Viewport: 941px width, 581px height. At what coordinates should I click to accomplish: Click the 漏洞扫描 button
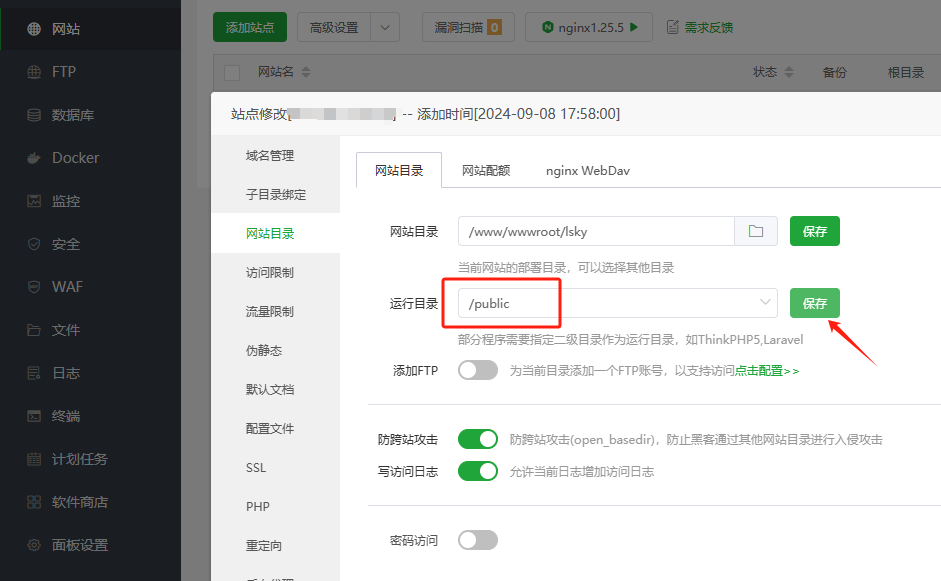468,28
